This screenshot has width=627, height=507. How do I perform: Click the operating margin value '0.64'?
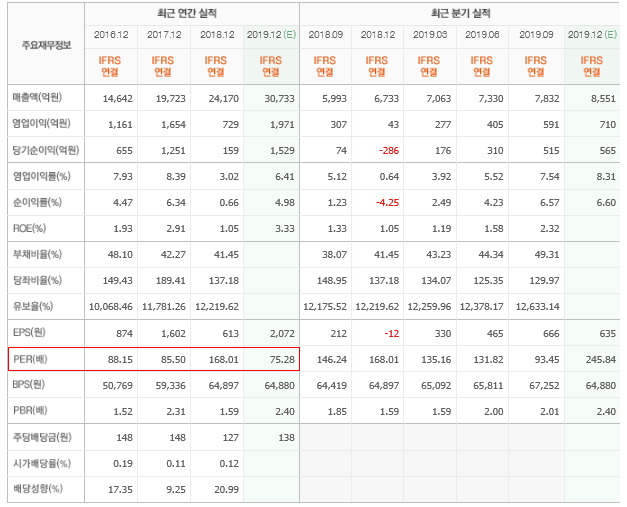coord(389,177)
